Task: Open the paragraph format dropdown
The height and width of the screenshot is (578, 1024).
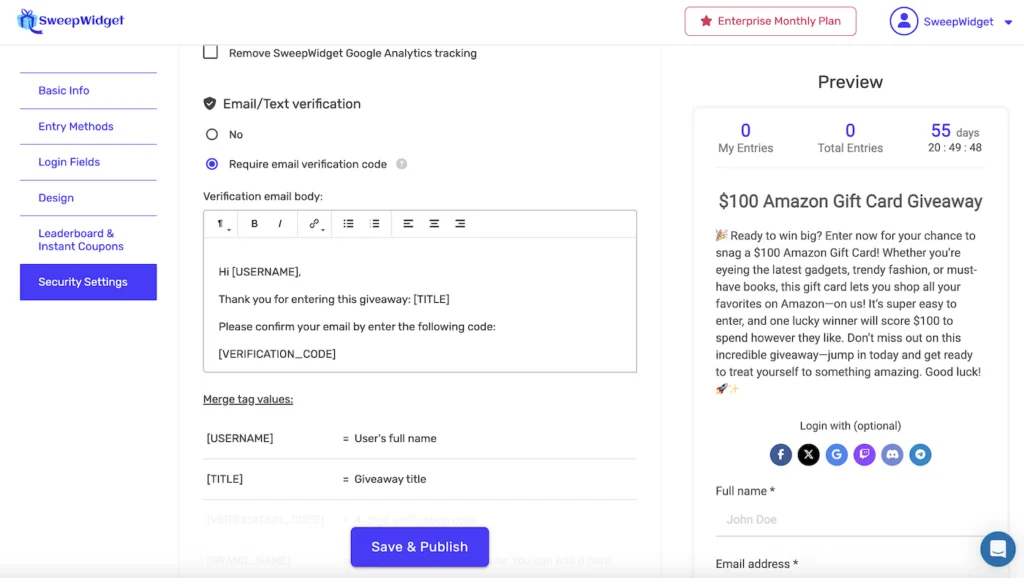Action: [x=223, y=224]
